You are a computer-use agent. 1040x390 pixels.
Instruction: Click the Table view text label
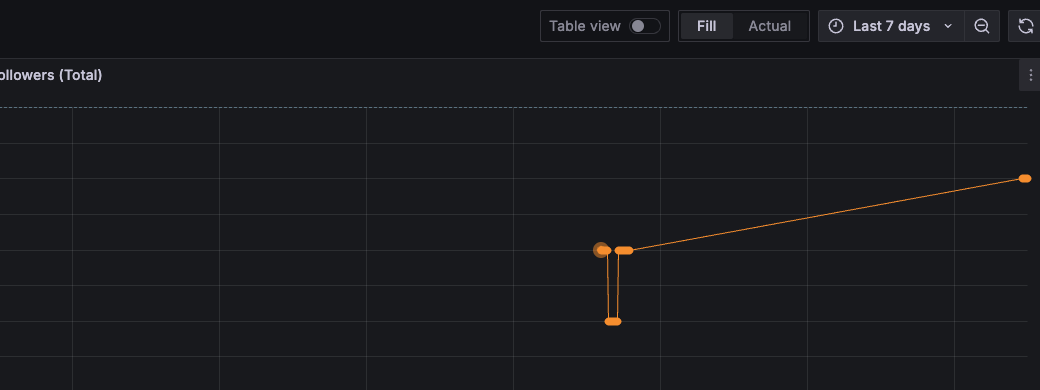[x=584, y=26]
